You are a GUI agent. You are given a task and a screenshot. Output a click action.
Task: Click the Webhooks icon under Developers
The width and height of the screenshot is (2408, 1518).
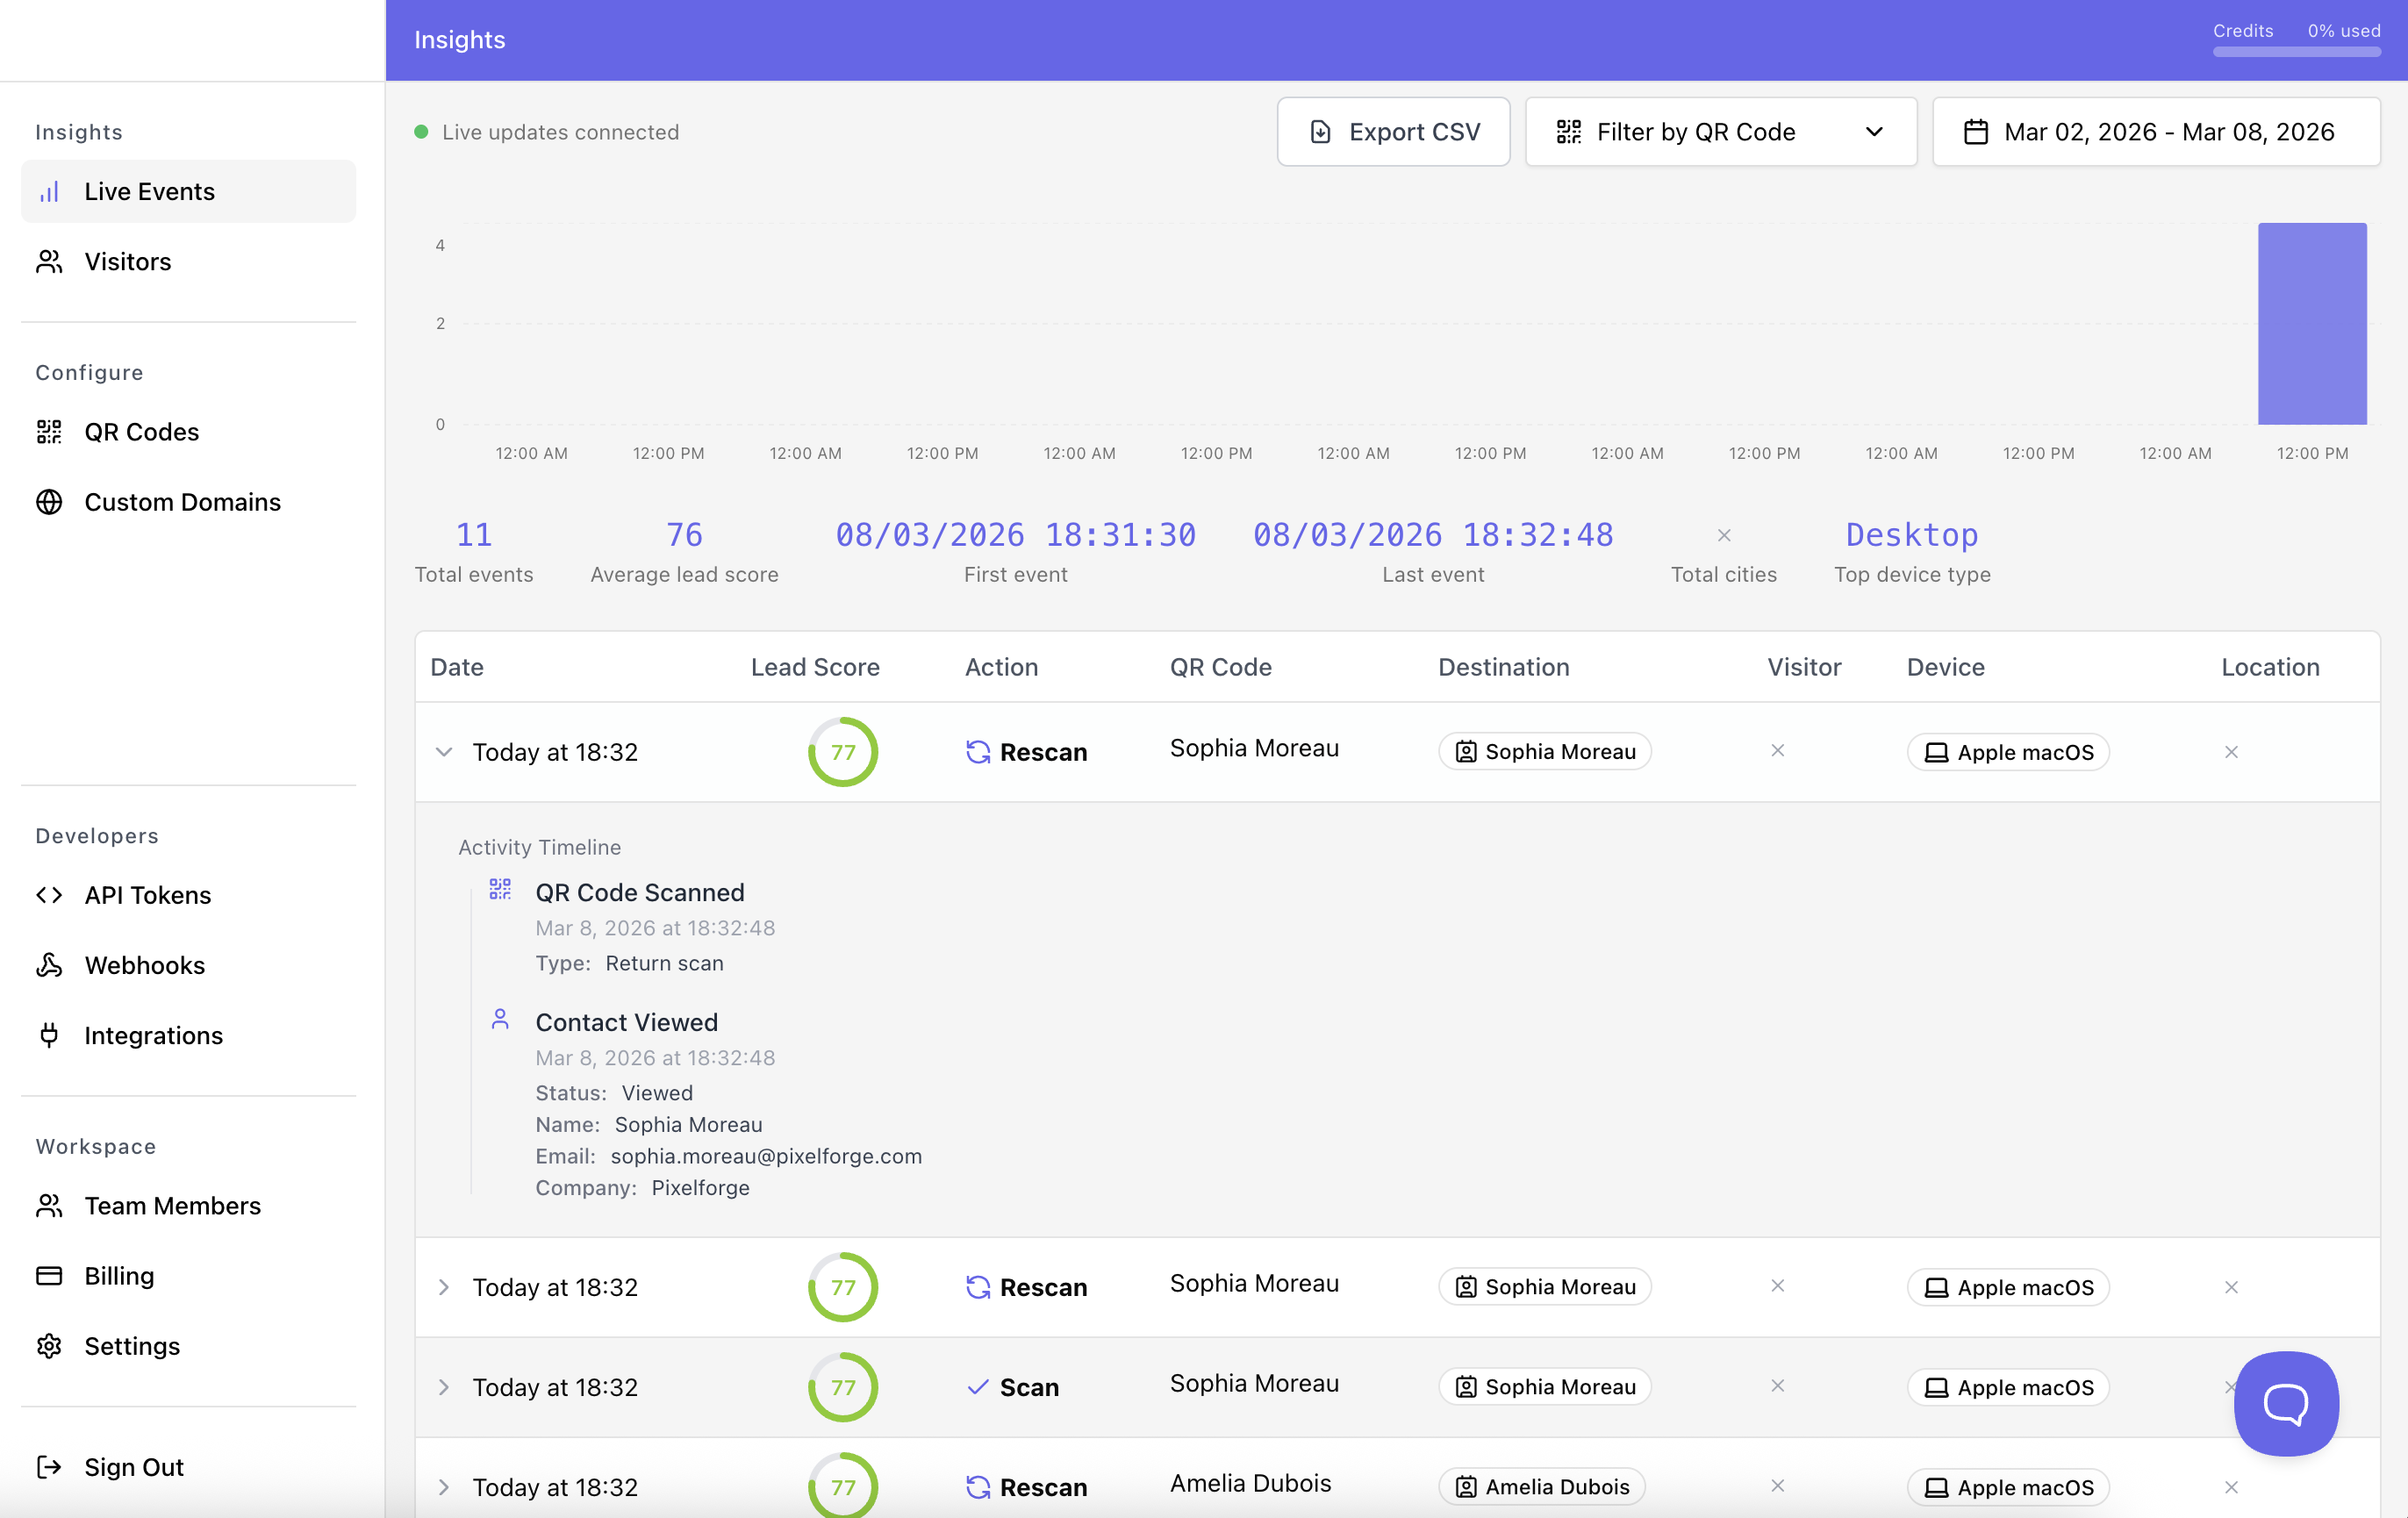50,965
